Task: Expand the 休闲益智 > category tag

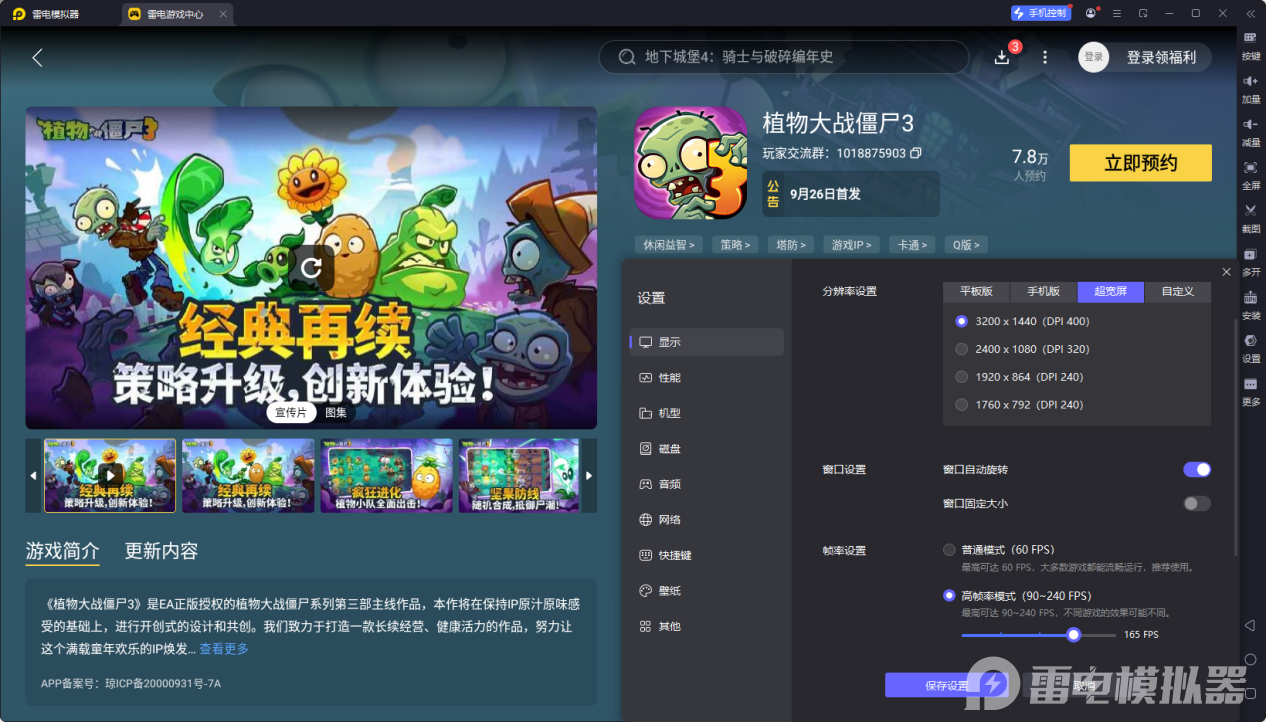Action: [x=669, y=244]
